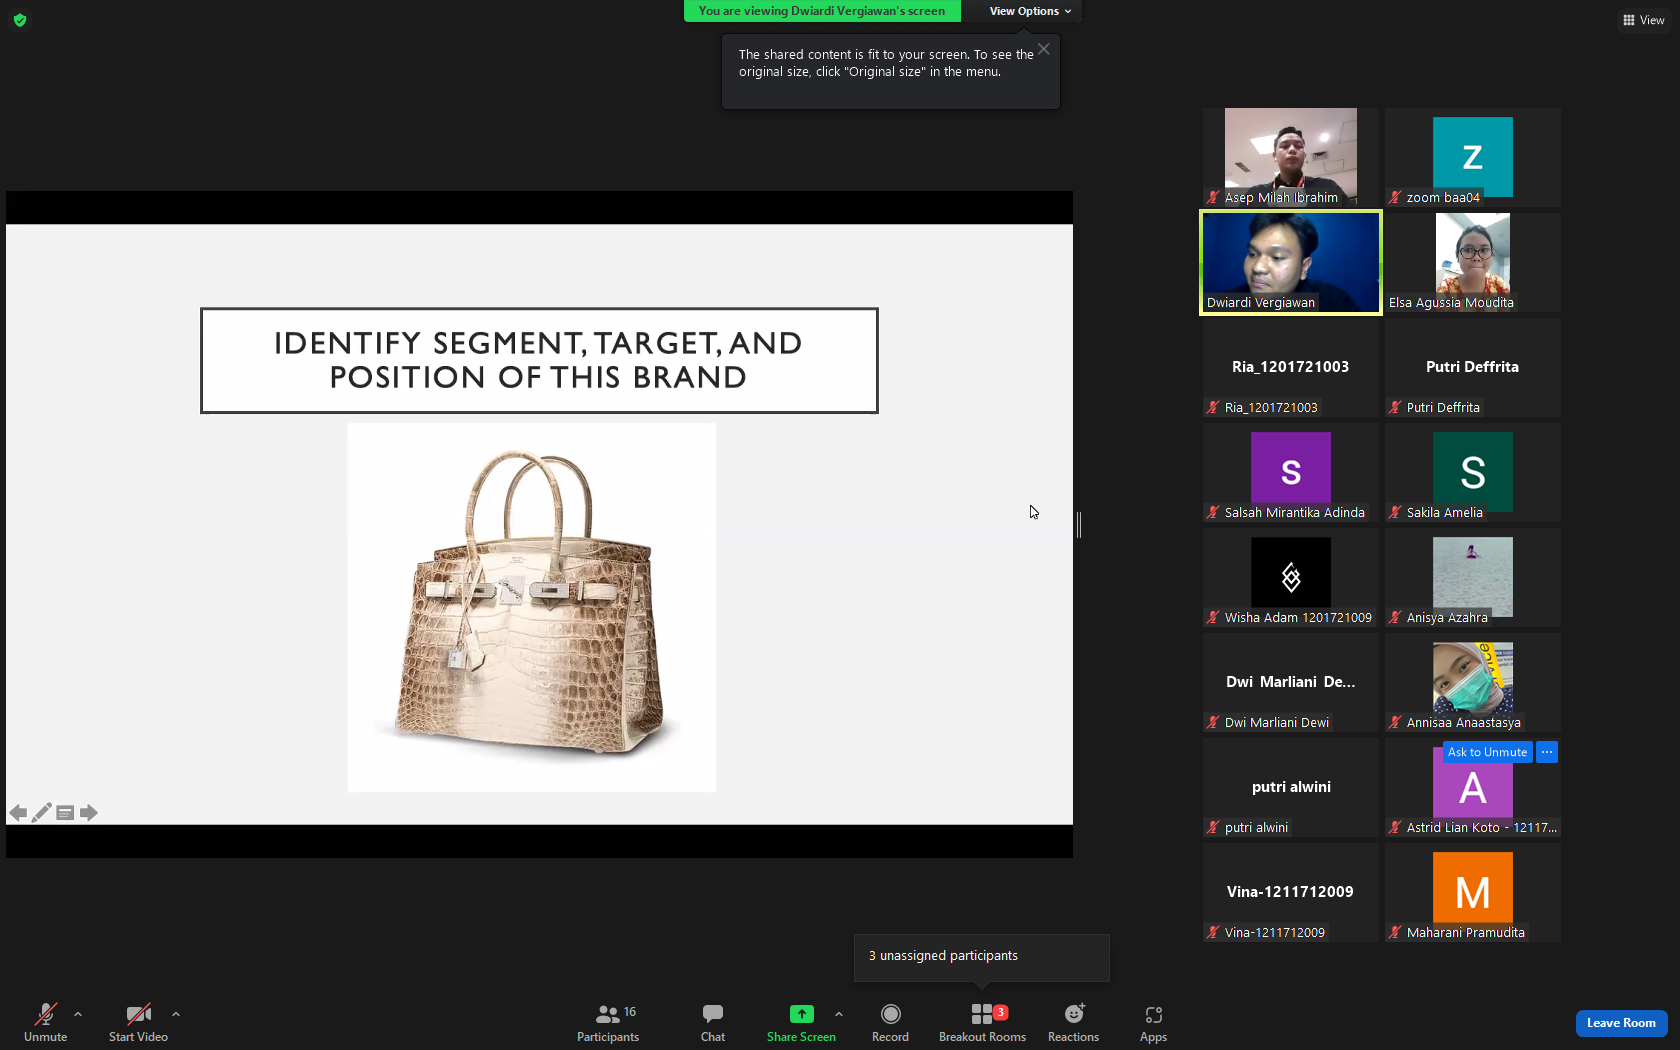Toggle Start Video on
This screenshot has height=1050, width=1680.
pyautogui.click(x=138, y=1023)
